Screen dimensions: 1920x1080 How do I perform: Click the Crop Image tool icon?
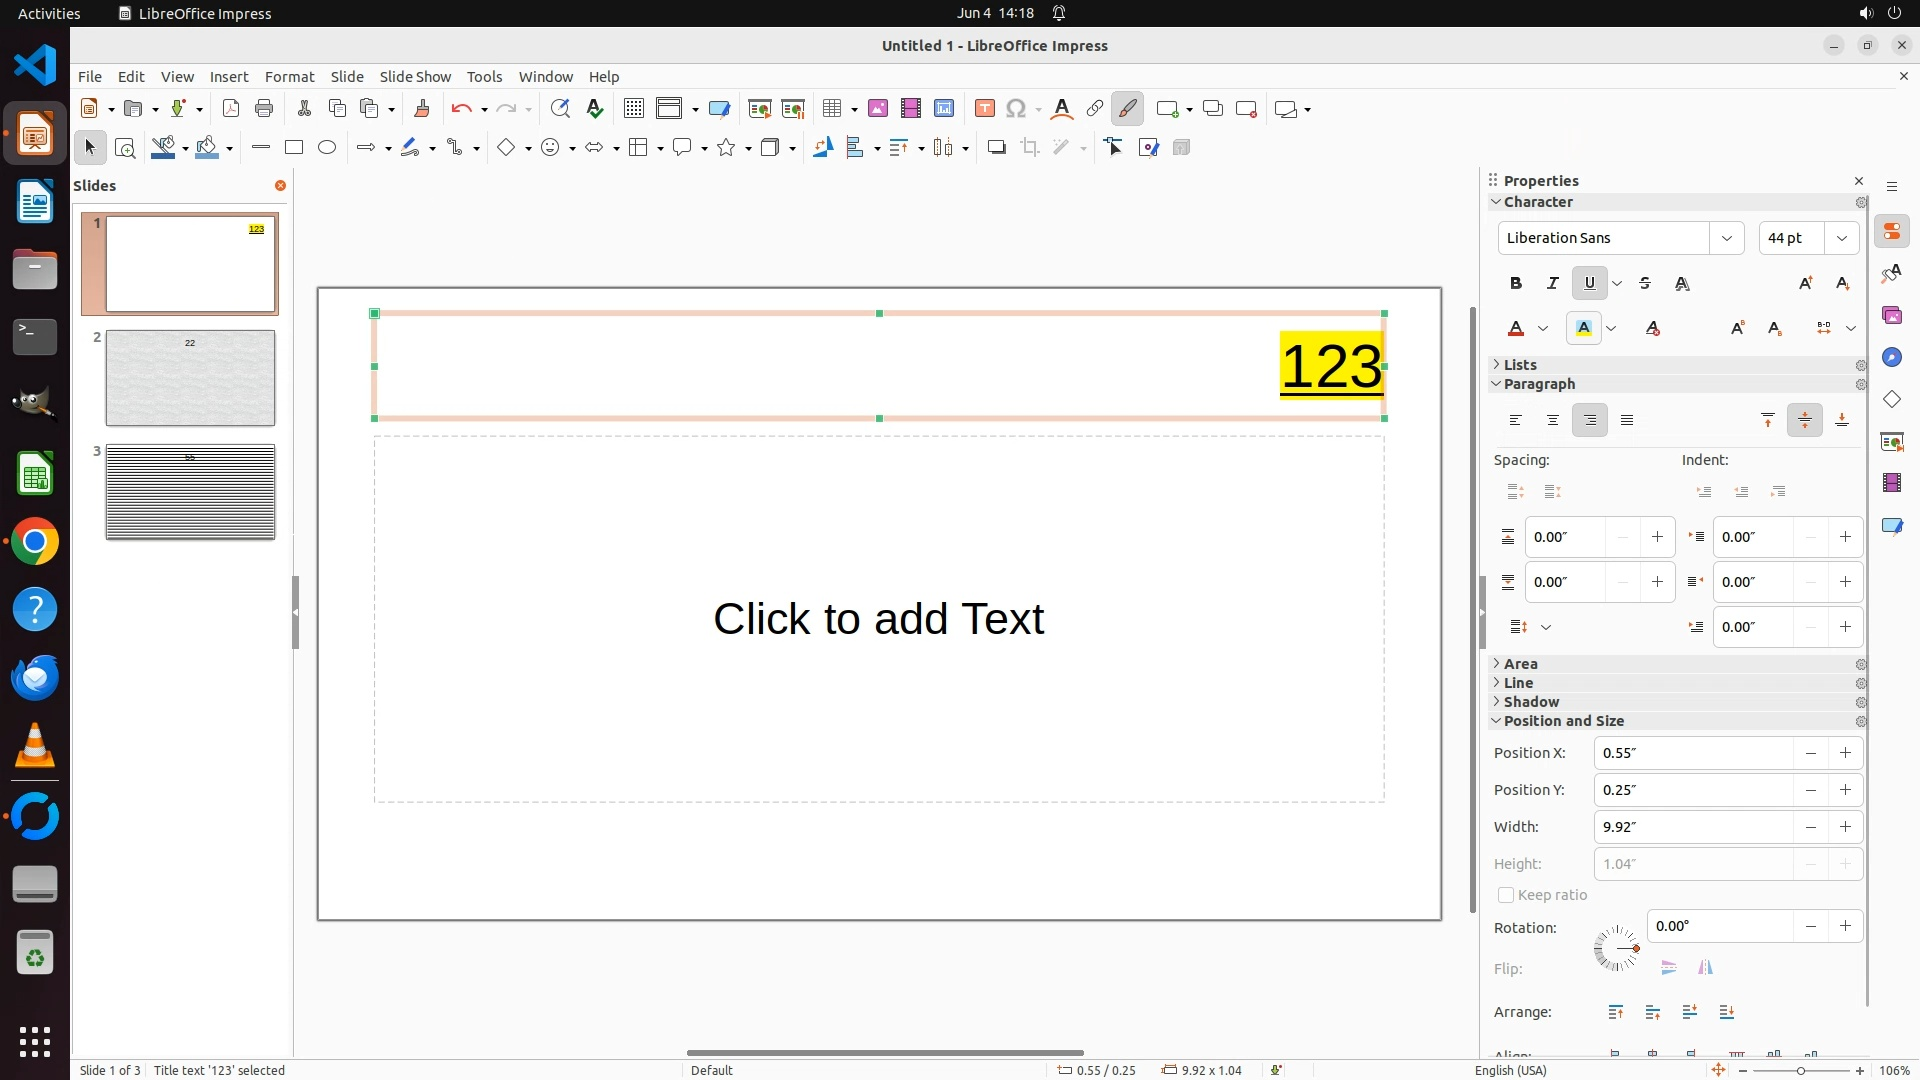(1030, 148)
